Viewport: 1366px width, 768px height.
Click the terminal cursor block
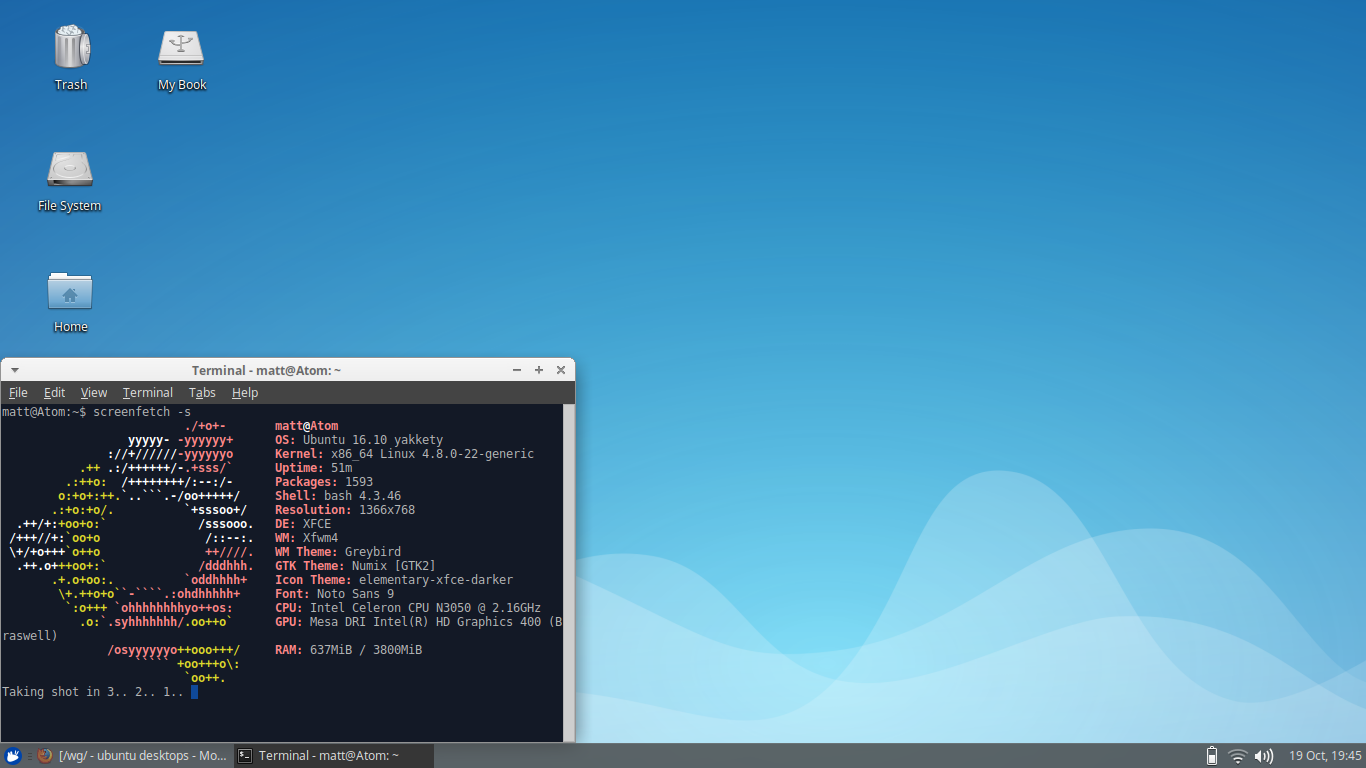tap(194, 692)
